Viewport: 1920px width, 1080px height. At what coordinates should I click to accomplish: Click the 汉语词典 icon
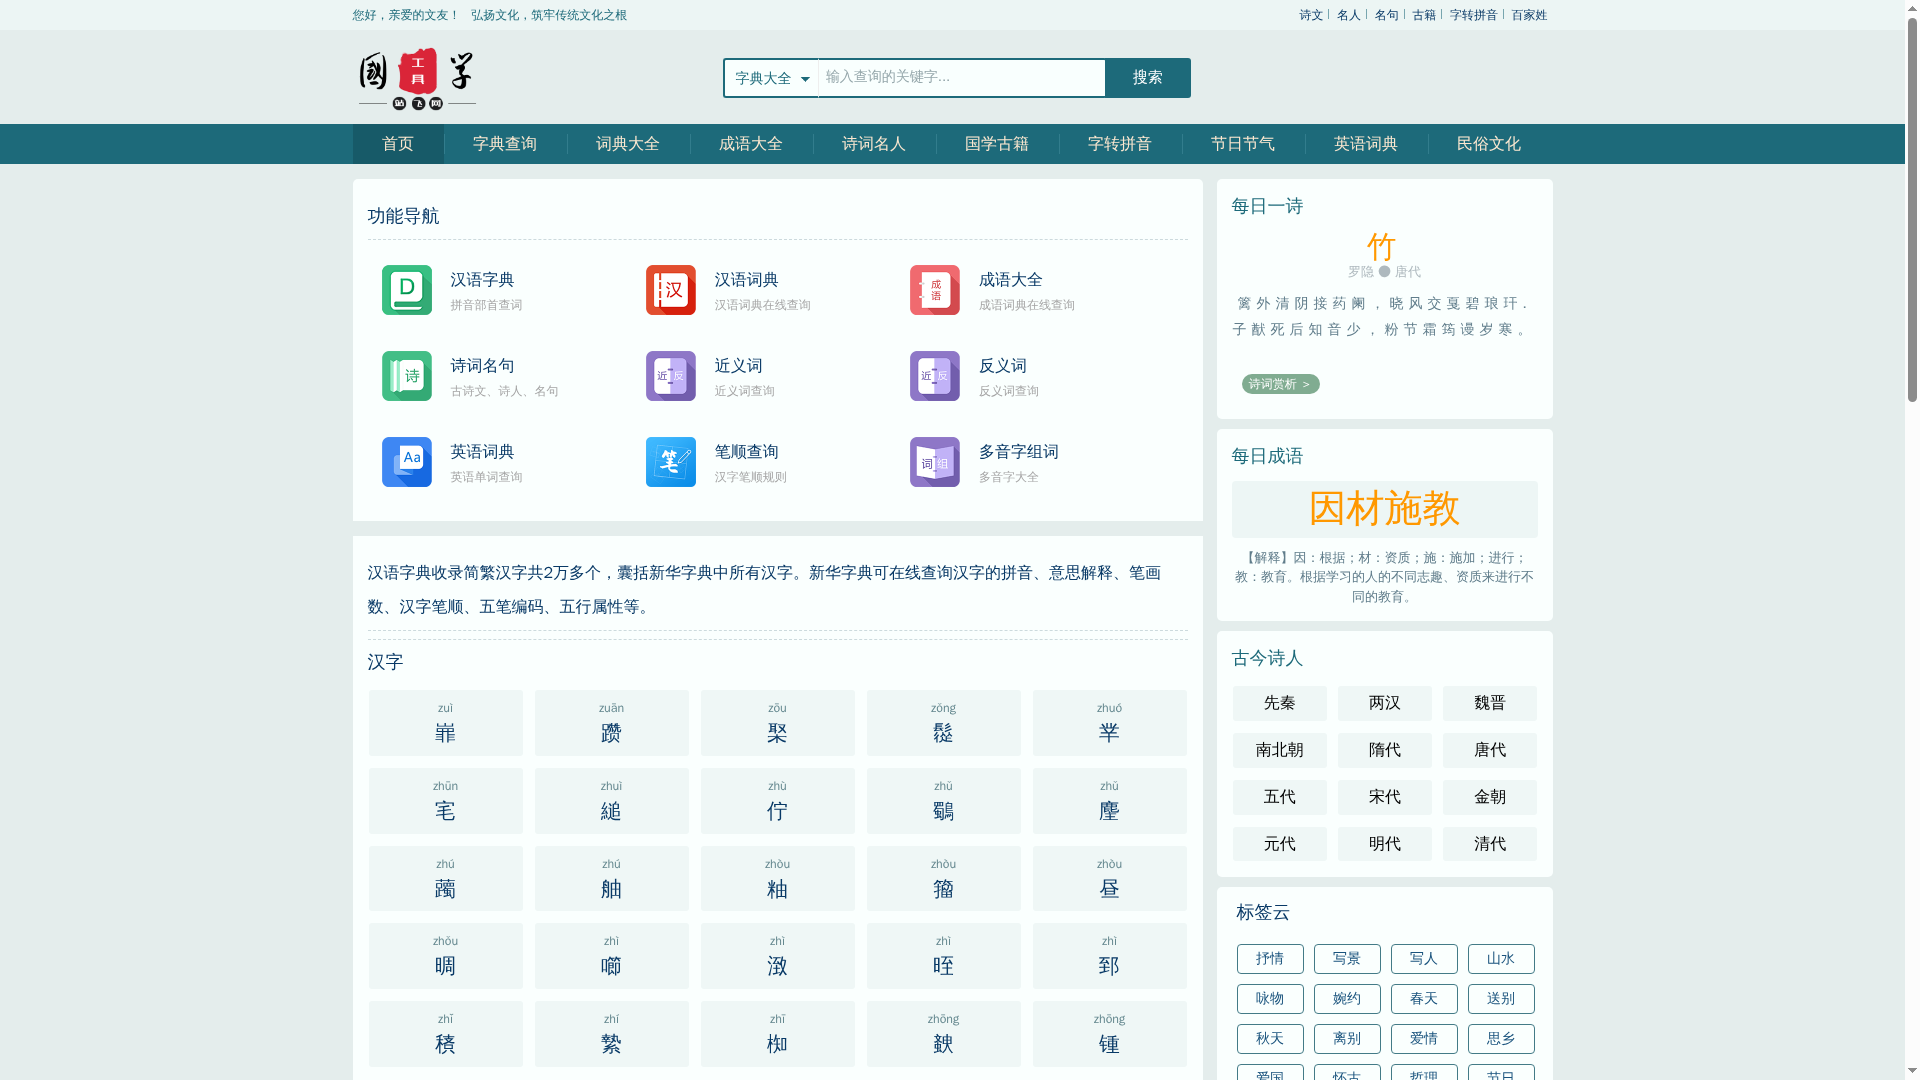click(x=670, y=290)
